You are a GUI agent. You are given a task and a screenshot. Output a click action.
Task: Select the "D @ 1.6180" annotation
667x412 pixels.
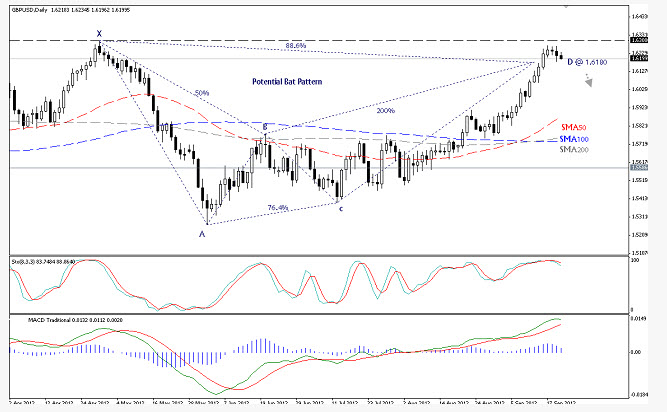pyautogui.click(x=587, y=62)
